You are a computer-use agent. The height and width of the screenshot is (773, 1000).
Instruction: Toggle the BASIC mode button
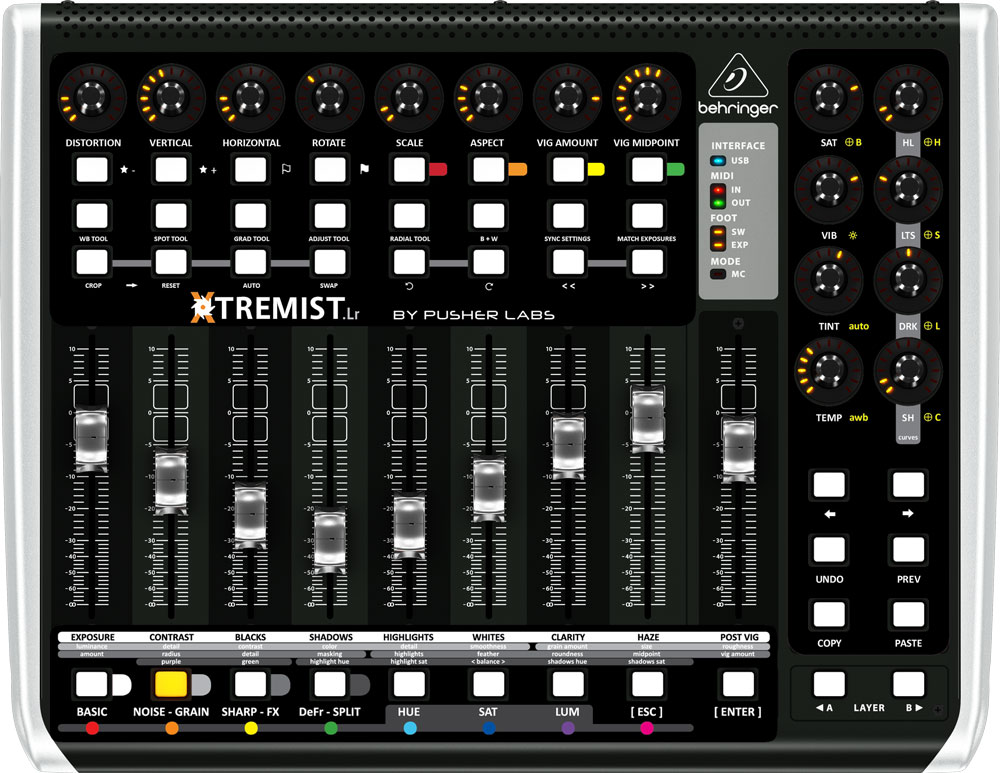tap(92, 684)
